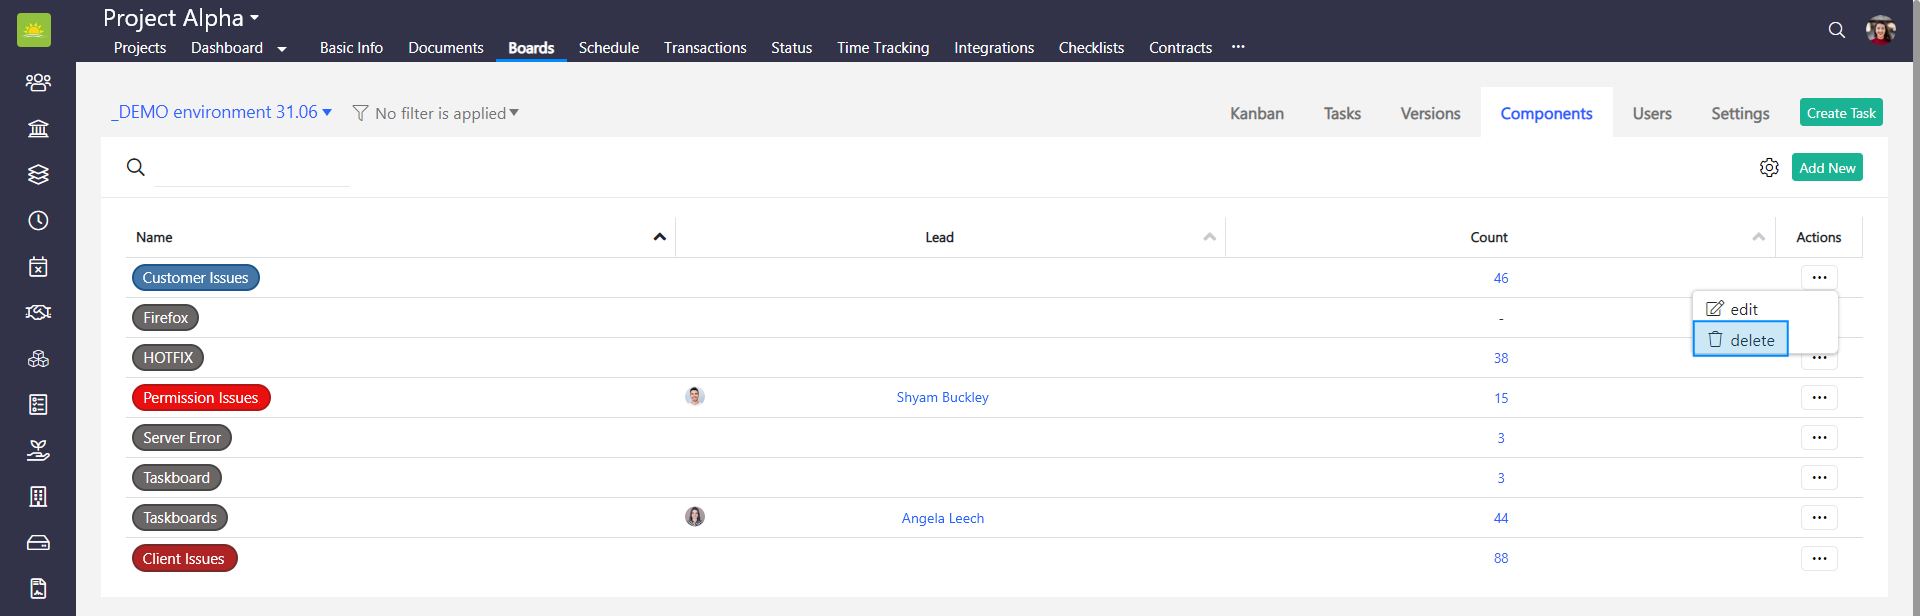1920x616 pixels.
Task: Click the search magnifier in top bar
Action: [1836, 30]
